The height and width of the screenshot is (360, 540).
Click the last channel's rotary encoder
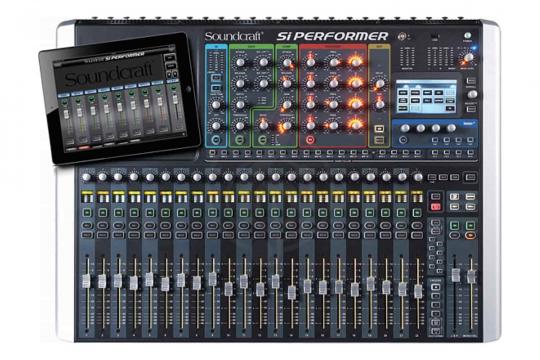[418, 177]
